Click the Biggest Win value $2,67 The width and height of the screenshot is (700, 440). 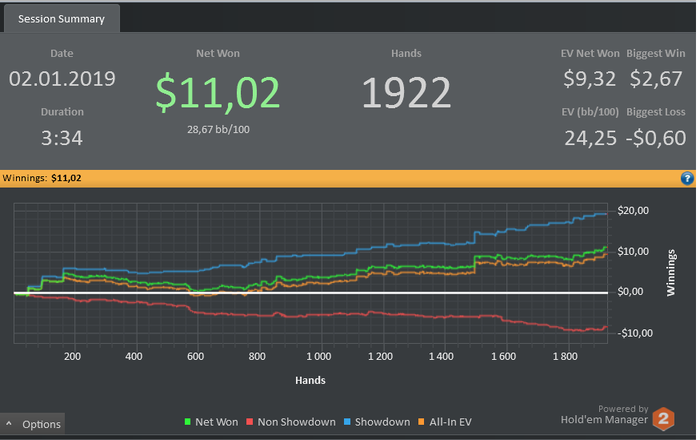point(656,79)
